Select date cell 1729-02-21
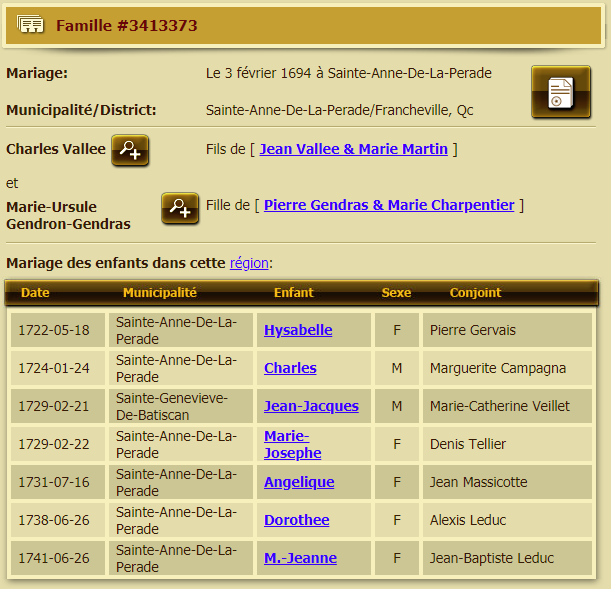Viewport: 611px width, 589px height. click(x=58, y=406)
